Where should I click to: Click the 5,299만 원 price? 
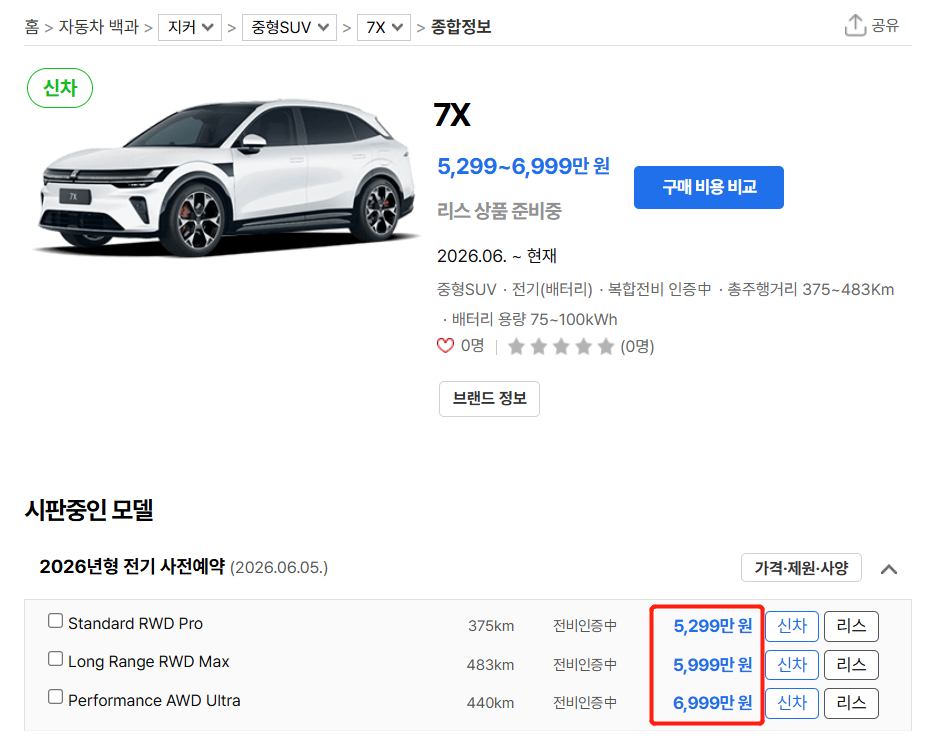click(713, 626)
